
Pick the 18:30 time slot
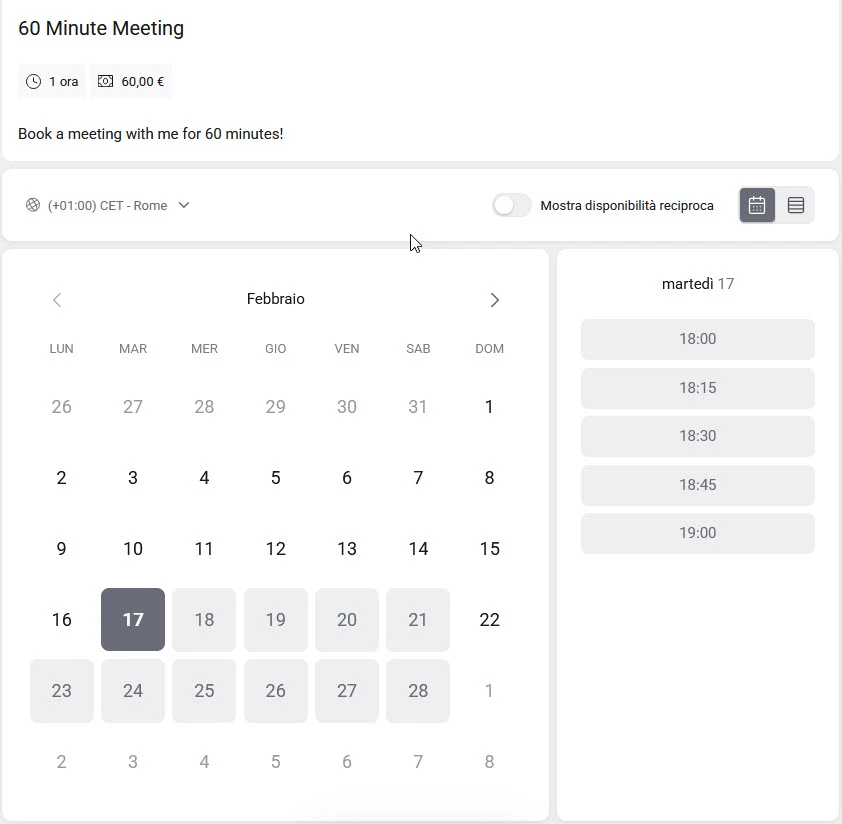[697, 436]
